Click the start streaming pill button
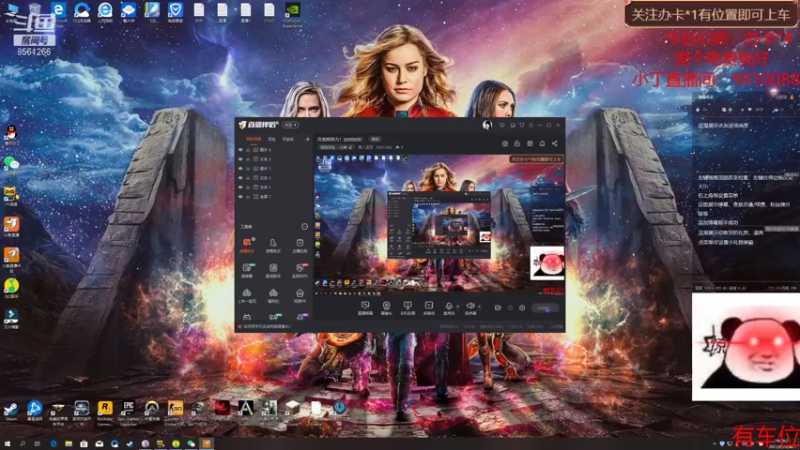This screenshot has width=800, height=450. 545,308
